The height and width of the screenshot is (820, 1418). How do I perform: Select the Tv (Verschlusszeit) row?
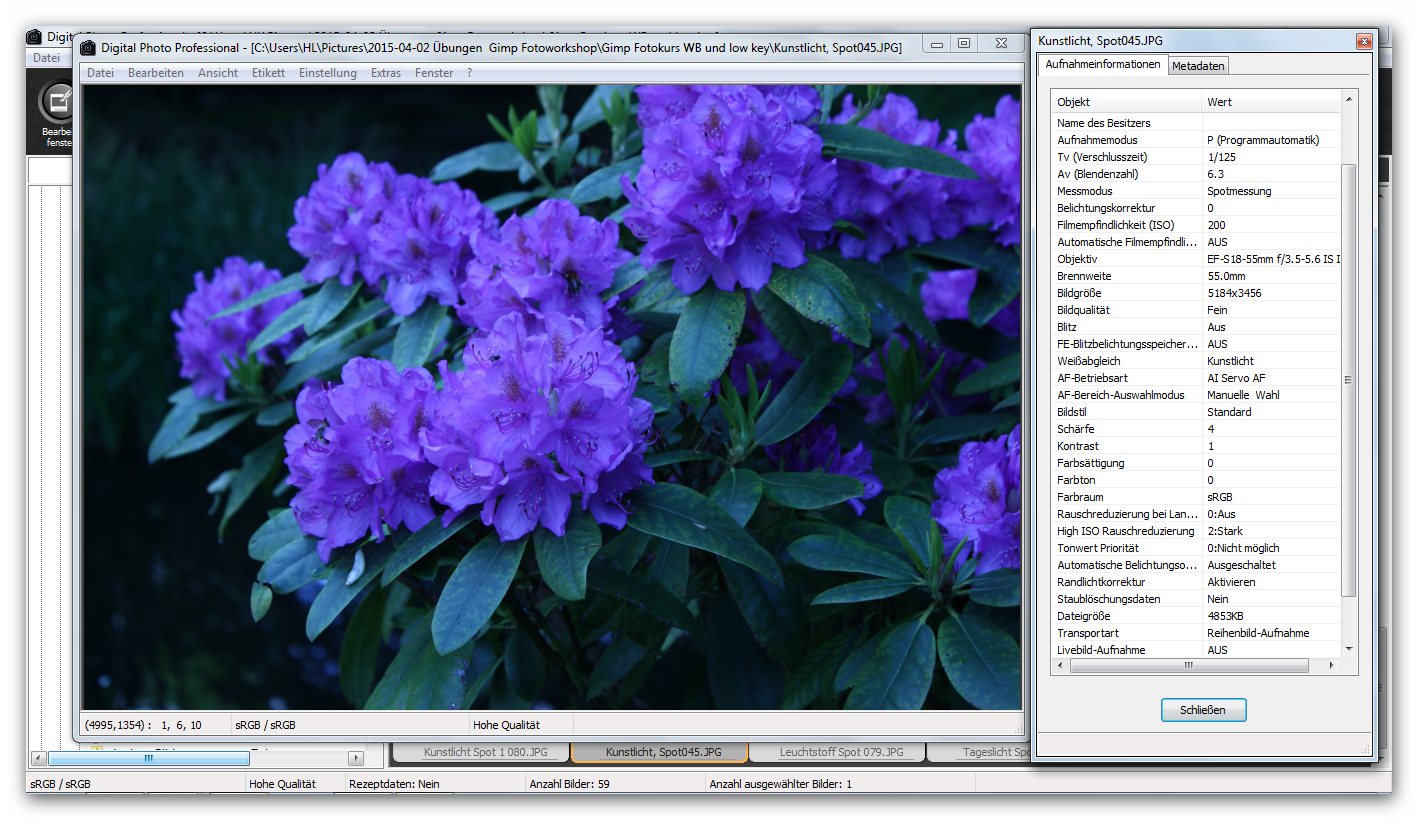1196,157
